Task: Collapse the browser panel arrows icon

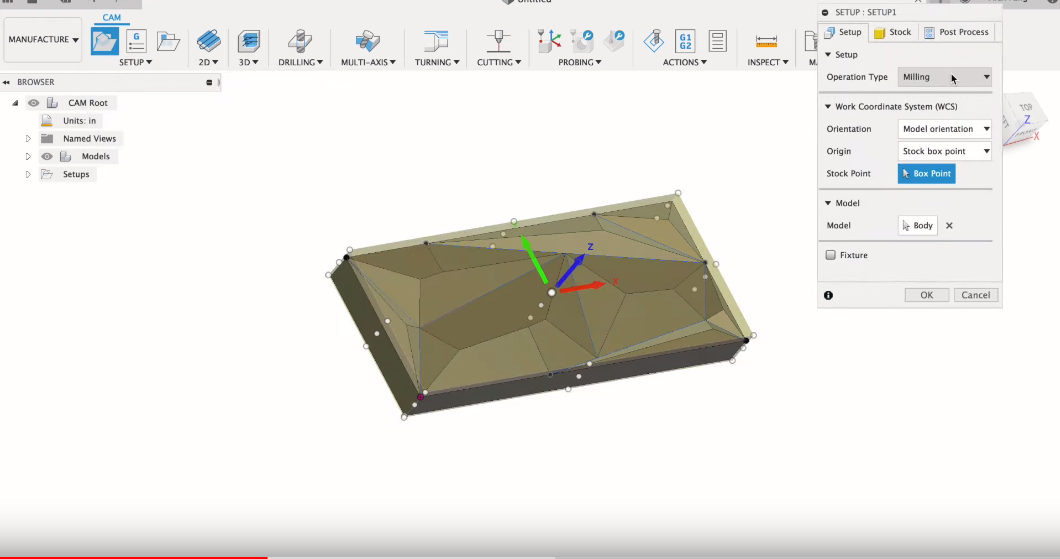Action: 6,82
